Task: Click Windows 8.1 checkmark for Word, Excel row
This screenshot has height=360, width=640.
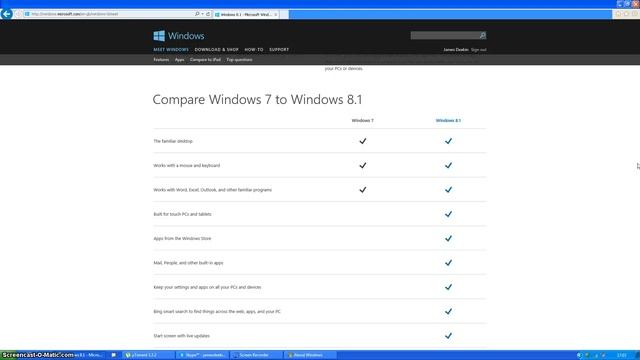Action: (448, 190)
